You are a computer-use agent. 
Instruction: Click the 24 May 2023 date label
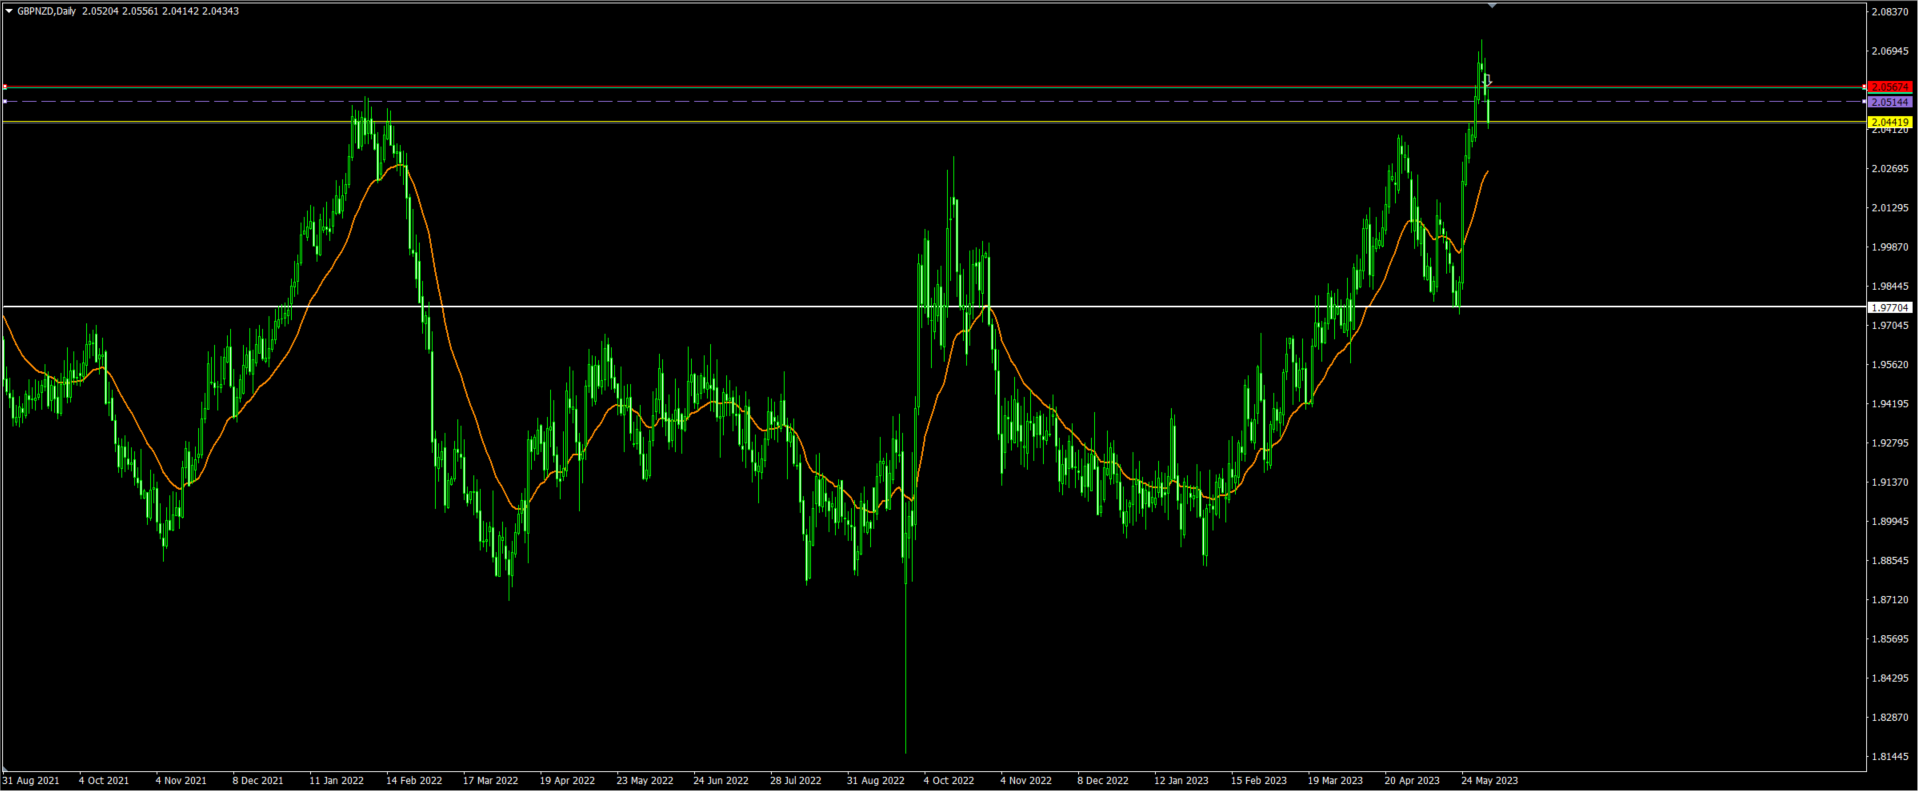(x=1489, y=780)
